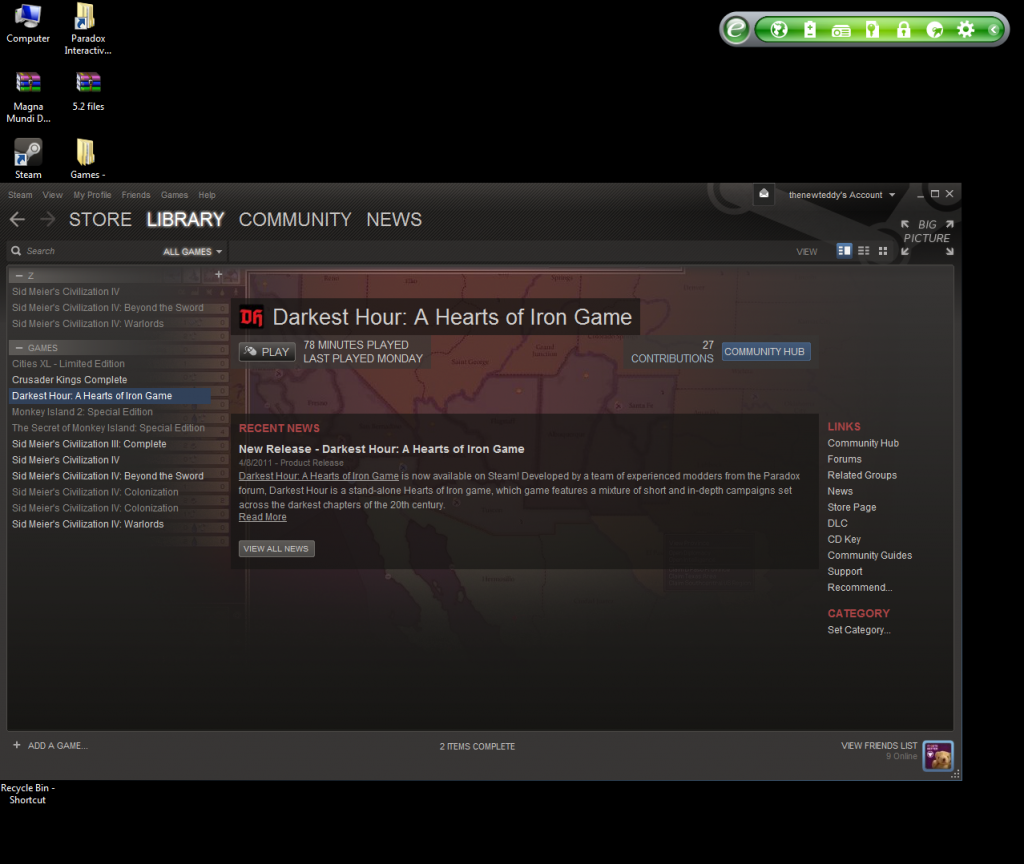
Task: Open the COMMUNITY tab
Action: [x=295, y=219]
